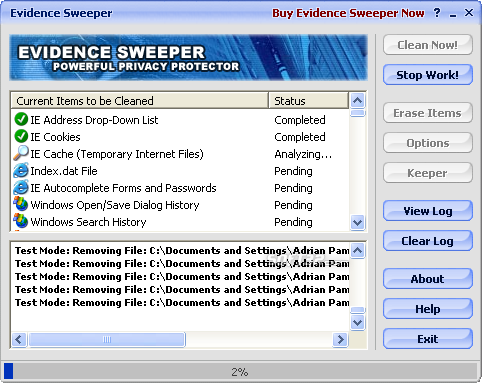
Task: Click the Erase Items button
Action: click(428, 113)
